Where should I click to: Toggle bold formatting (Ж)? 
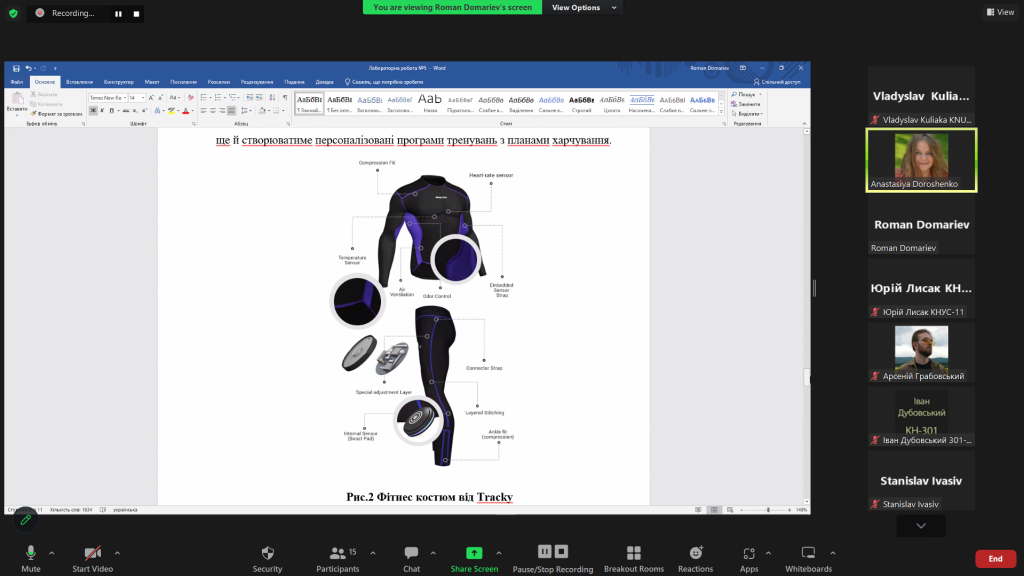(x=93, y=111)
